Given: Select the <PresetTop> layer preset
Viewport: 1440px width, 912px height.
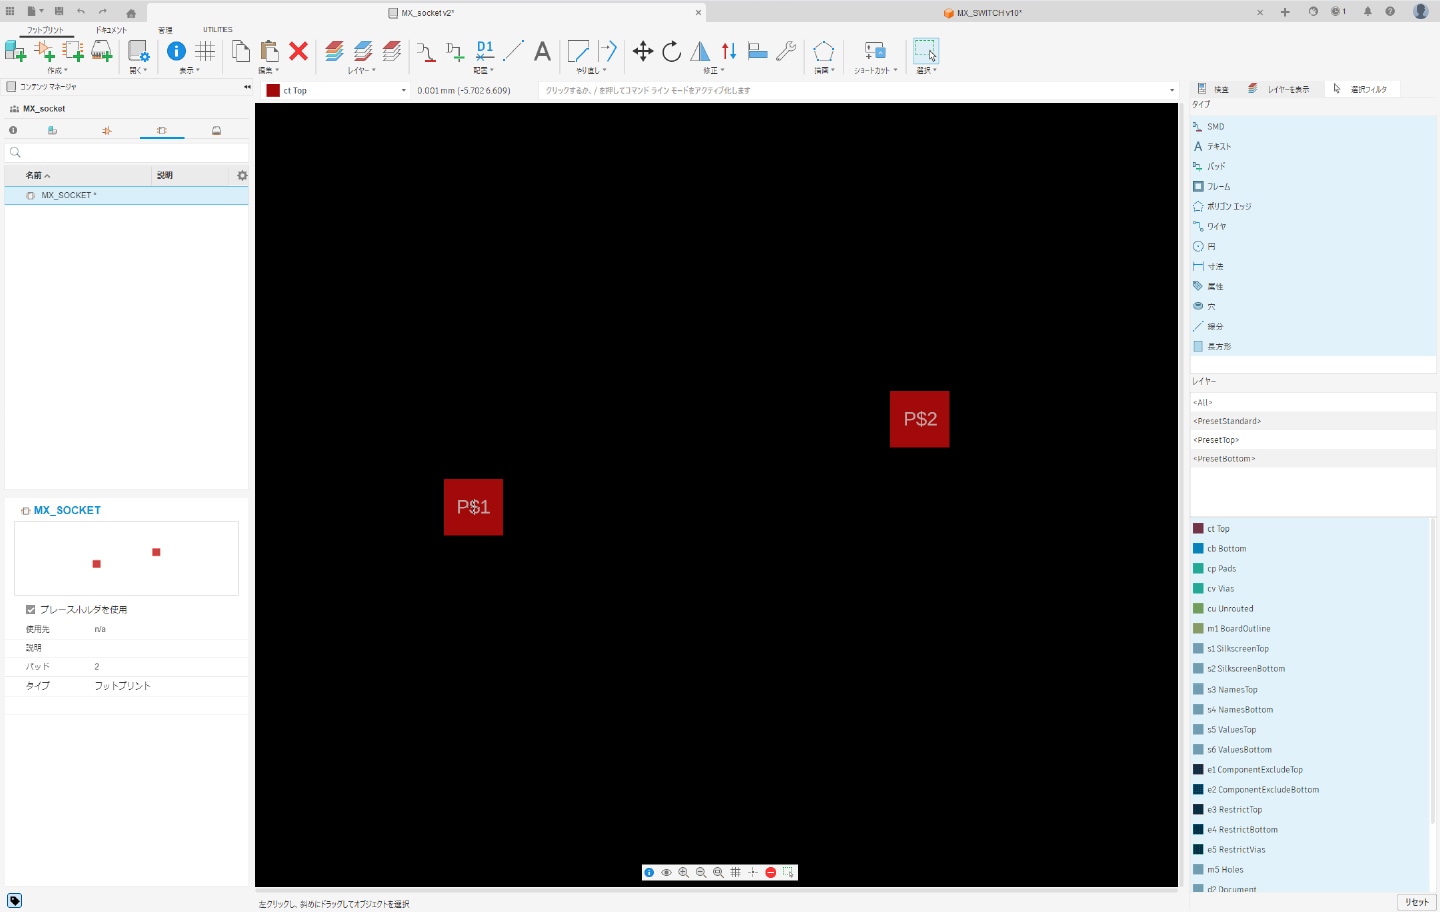Looking at the screenshot, I should pyautogui.click(x=1216, y=440).
